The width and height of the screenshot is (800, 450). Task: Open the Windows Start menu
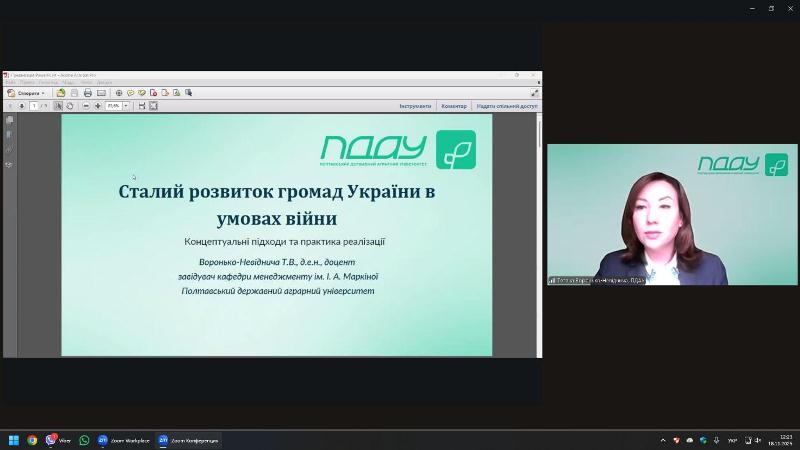[x=14, y=440]
